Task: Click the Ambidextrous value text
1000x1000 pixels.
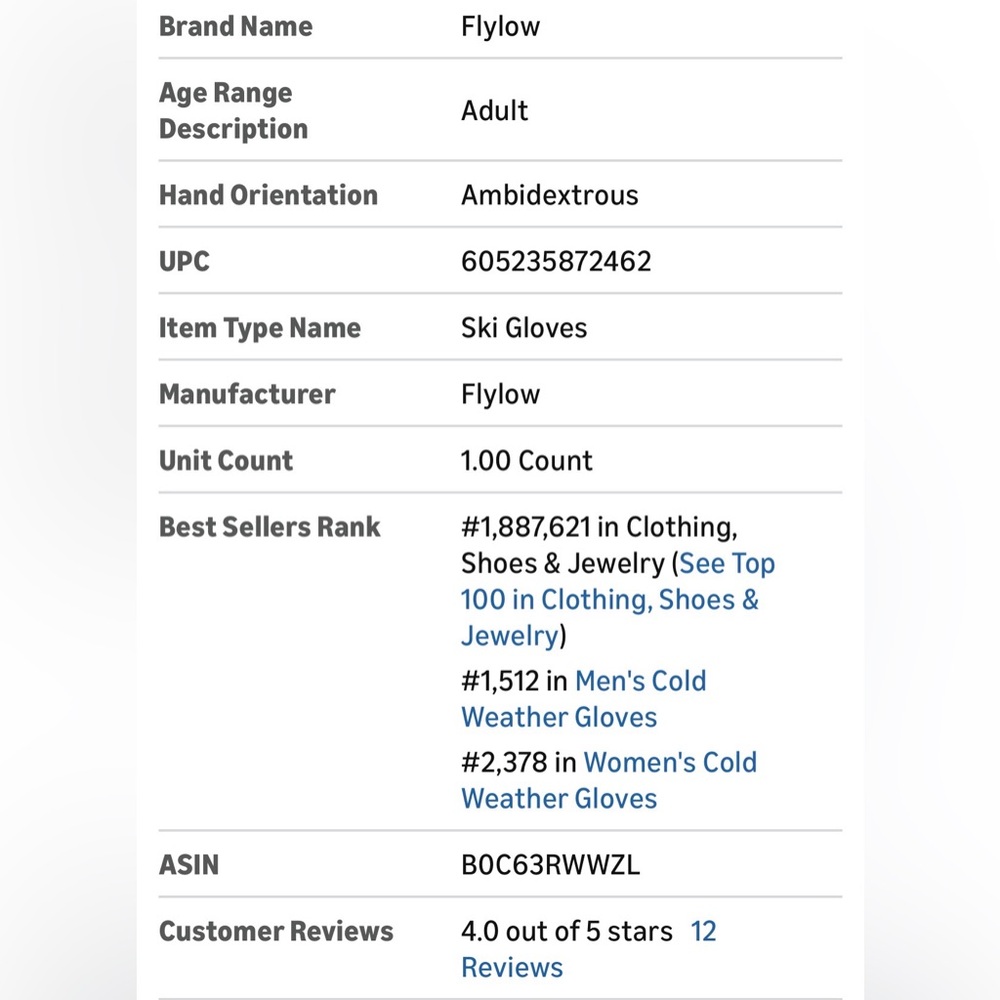Action: (550, 195)
